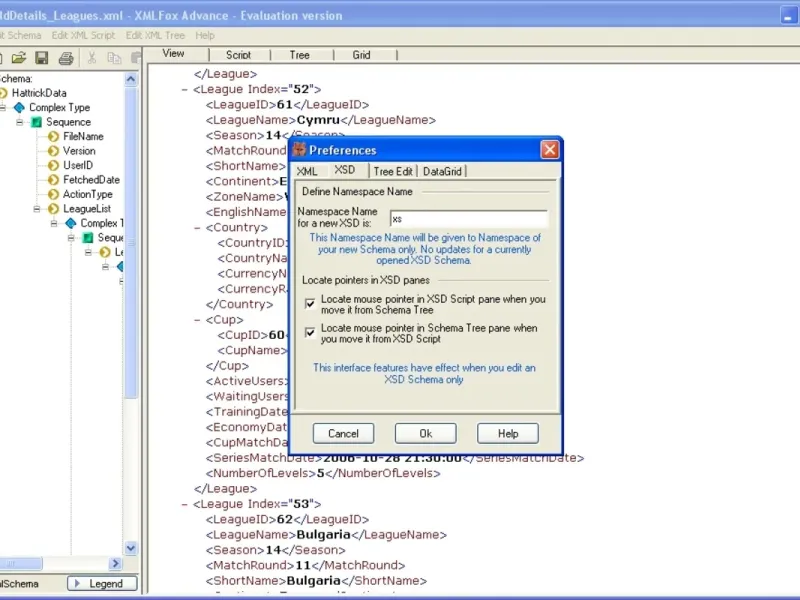Collapse the Cup element in XML view
800x600 pixels.
click(197, 320)
